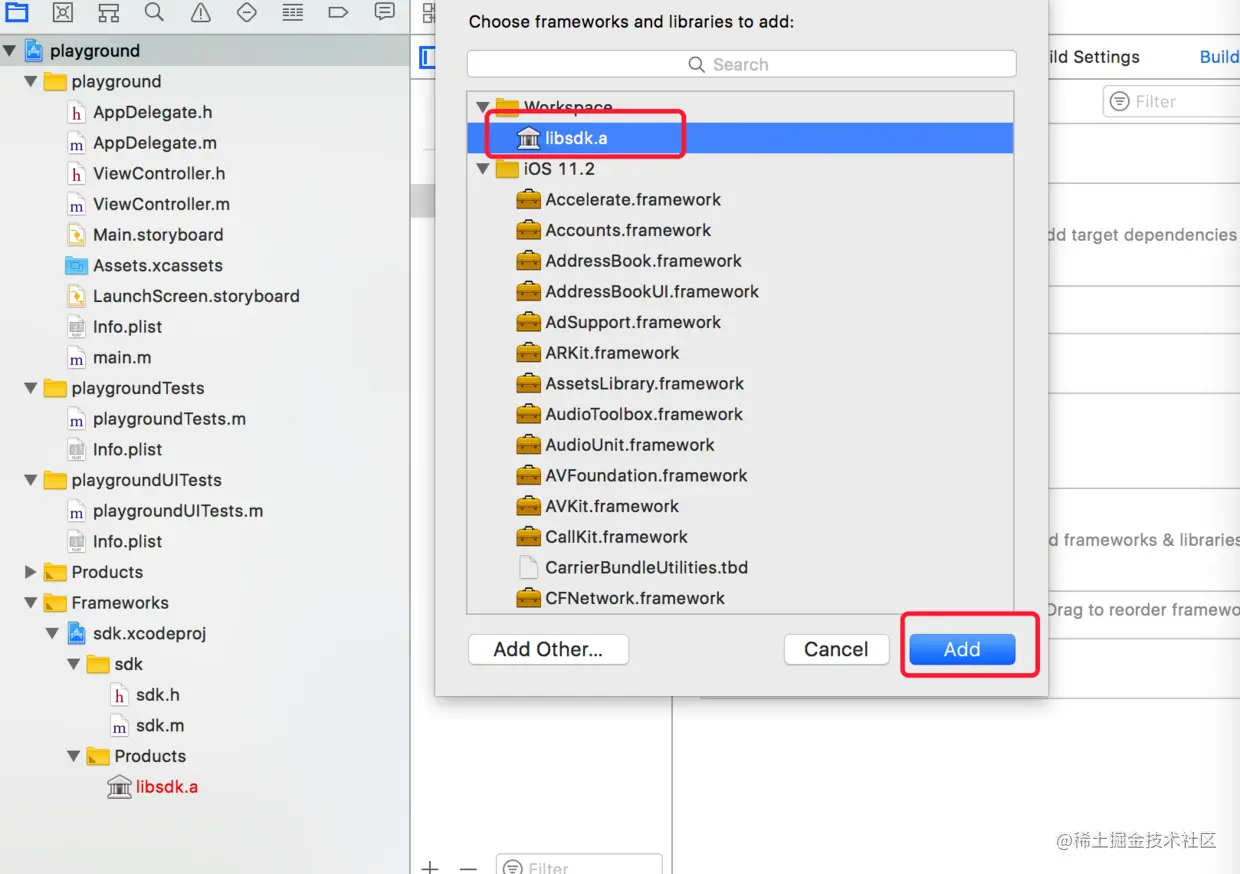Screen dimensions: 1240x874
Task: Open sdk.m implementation file
Action: point(159,726)
